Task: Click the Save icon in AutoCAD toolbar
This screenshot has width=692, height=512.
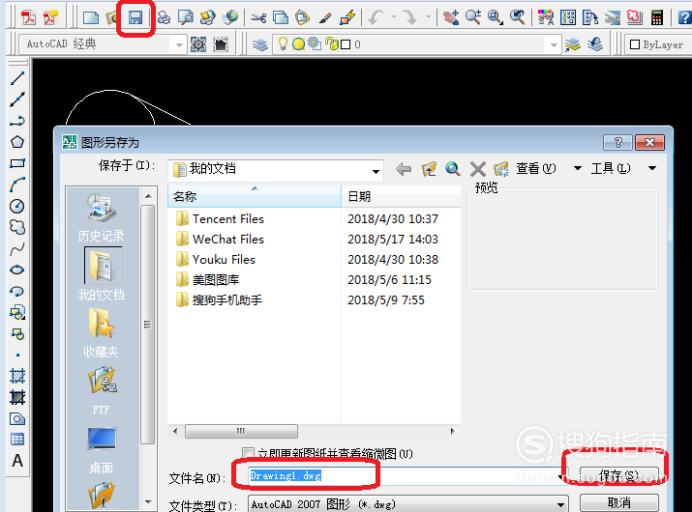Action: tap(135, 18)
